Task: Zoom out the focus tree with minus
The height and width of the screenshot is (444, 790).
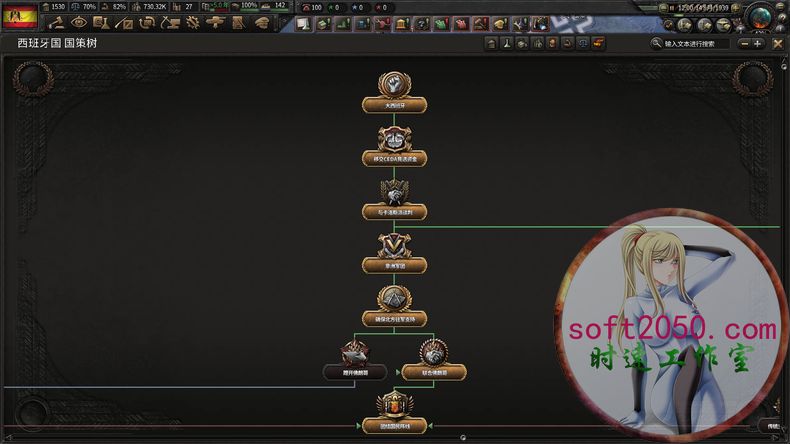Action: (743, 43)
